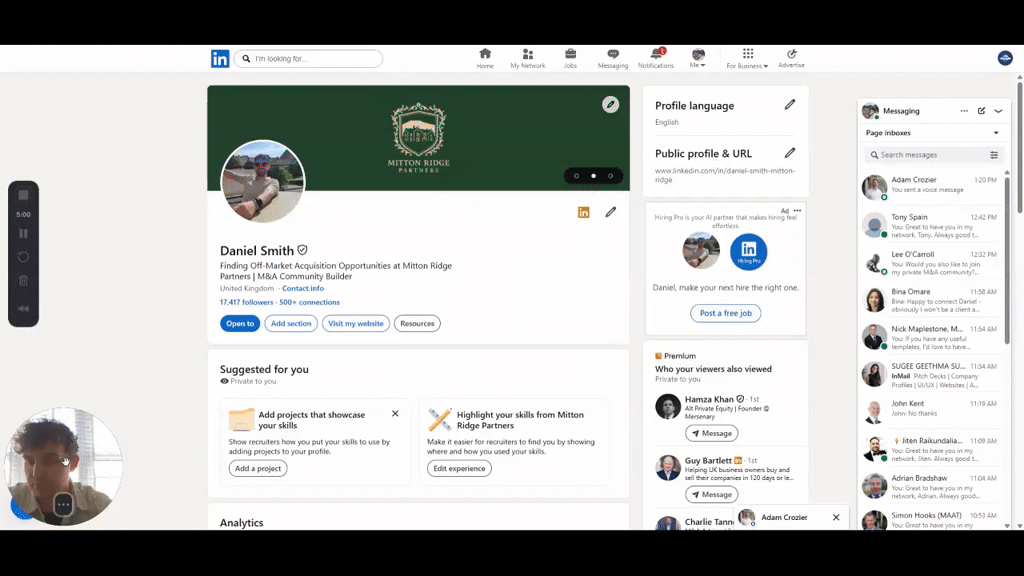Click the orange LinkedIn premium badge icon
1024x576 pixels.
(x=583, y=212)
